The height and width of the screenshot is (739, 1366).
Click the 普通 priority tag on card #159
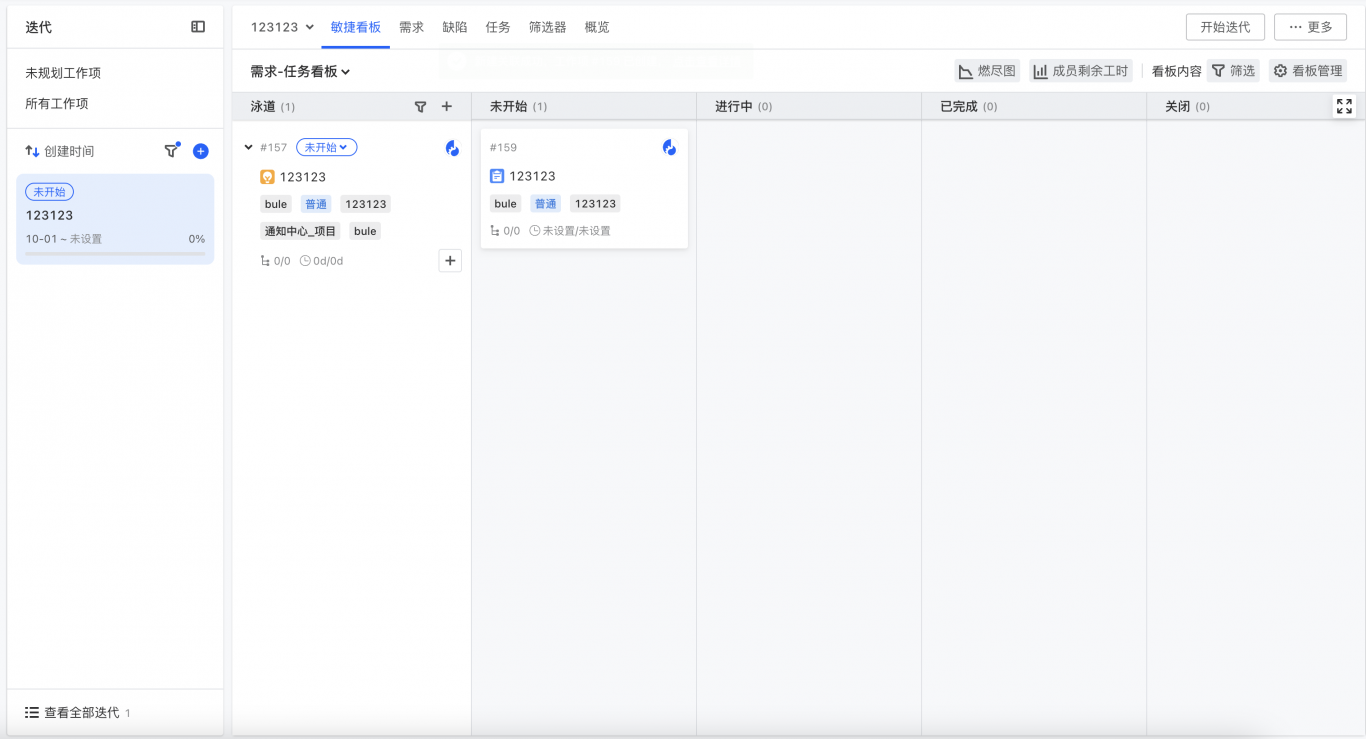545,204
